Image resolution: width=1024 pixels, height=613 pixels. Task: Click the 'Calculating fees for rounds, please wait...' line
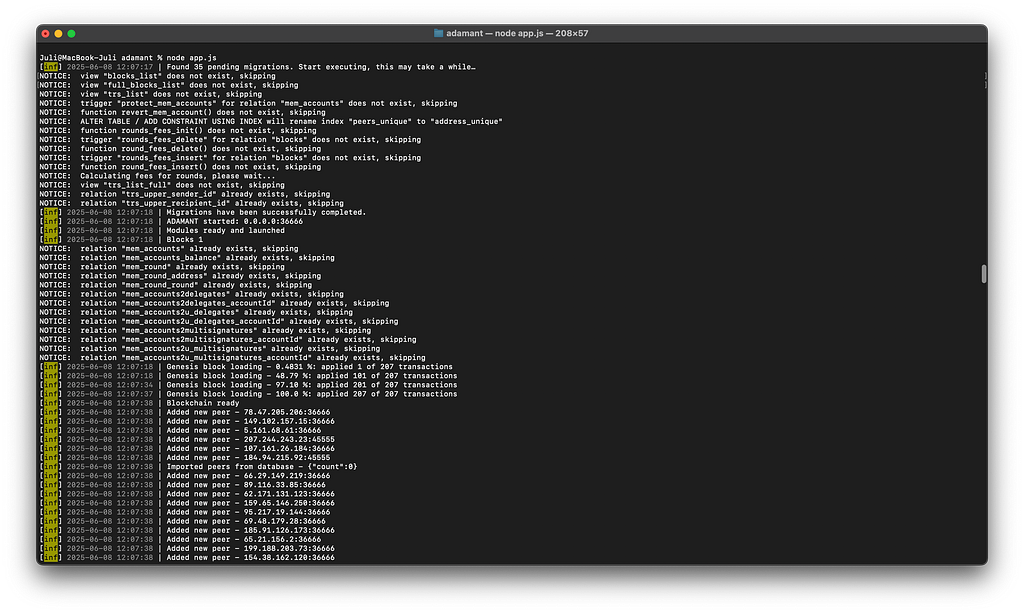click(x=157, y=176)
